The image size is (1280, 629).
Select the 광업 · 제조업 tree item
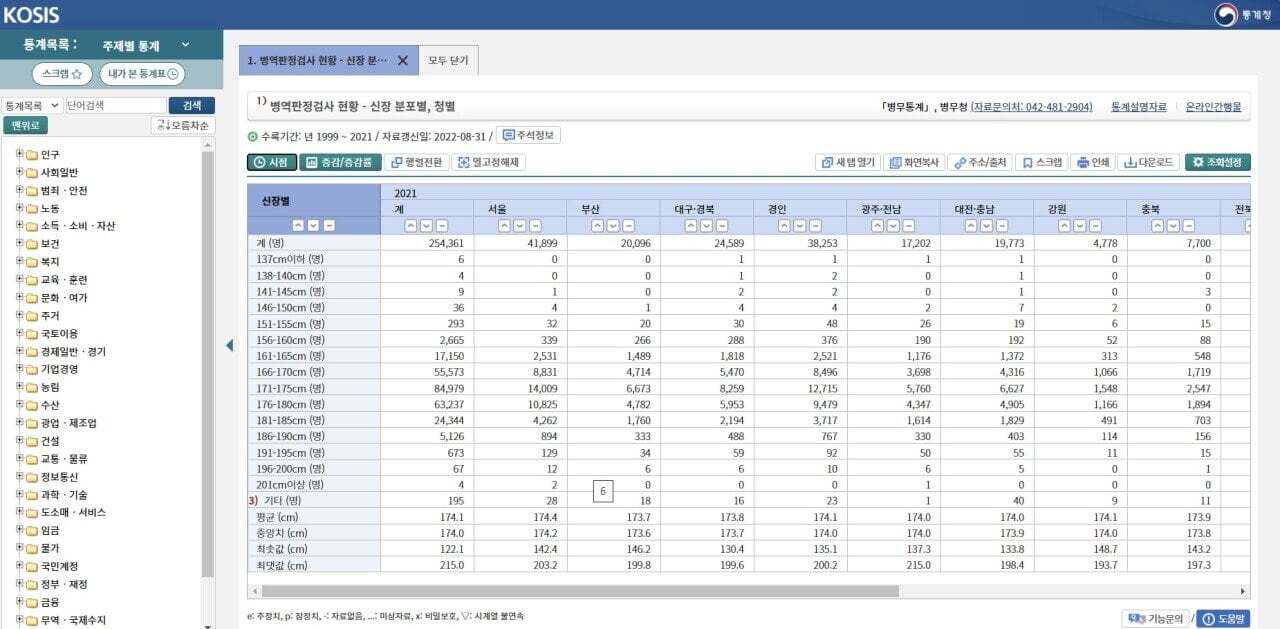tap(69, 423)
